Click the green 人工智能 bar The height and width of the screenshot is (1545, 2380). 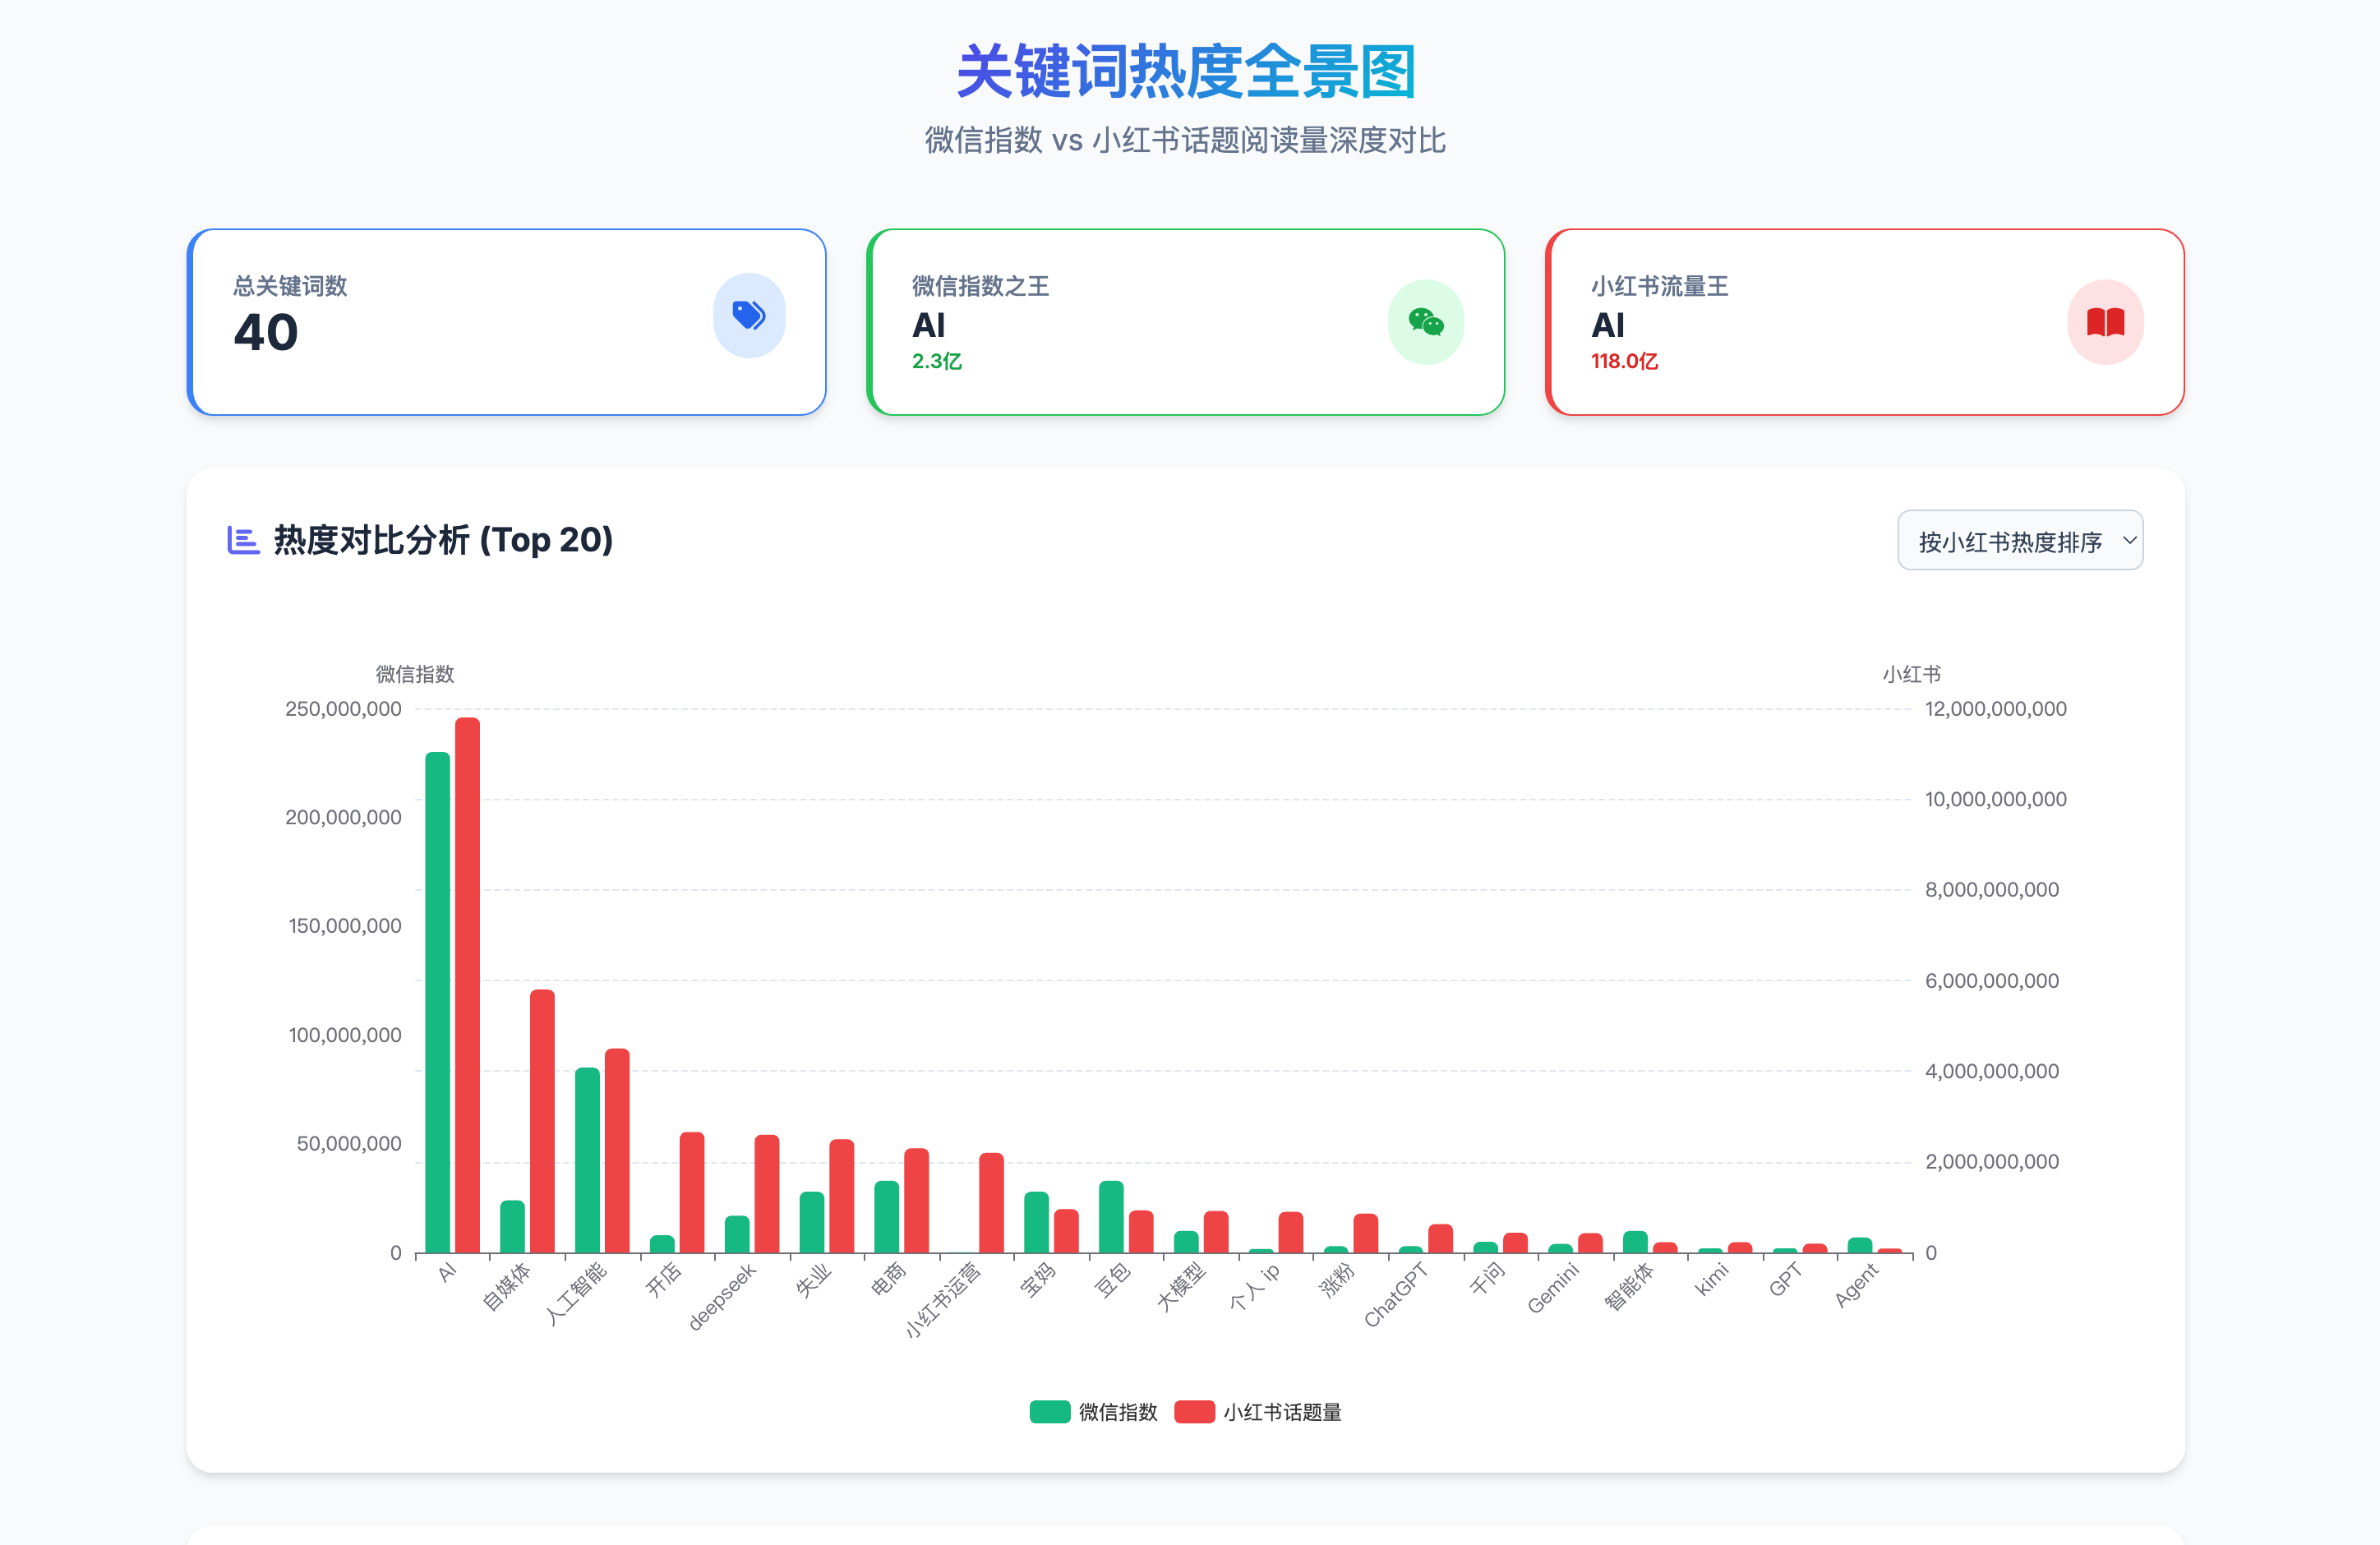[587, 1160]
